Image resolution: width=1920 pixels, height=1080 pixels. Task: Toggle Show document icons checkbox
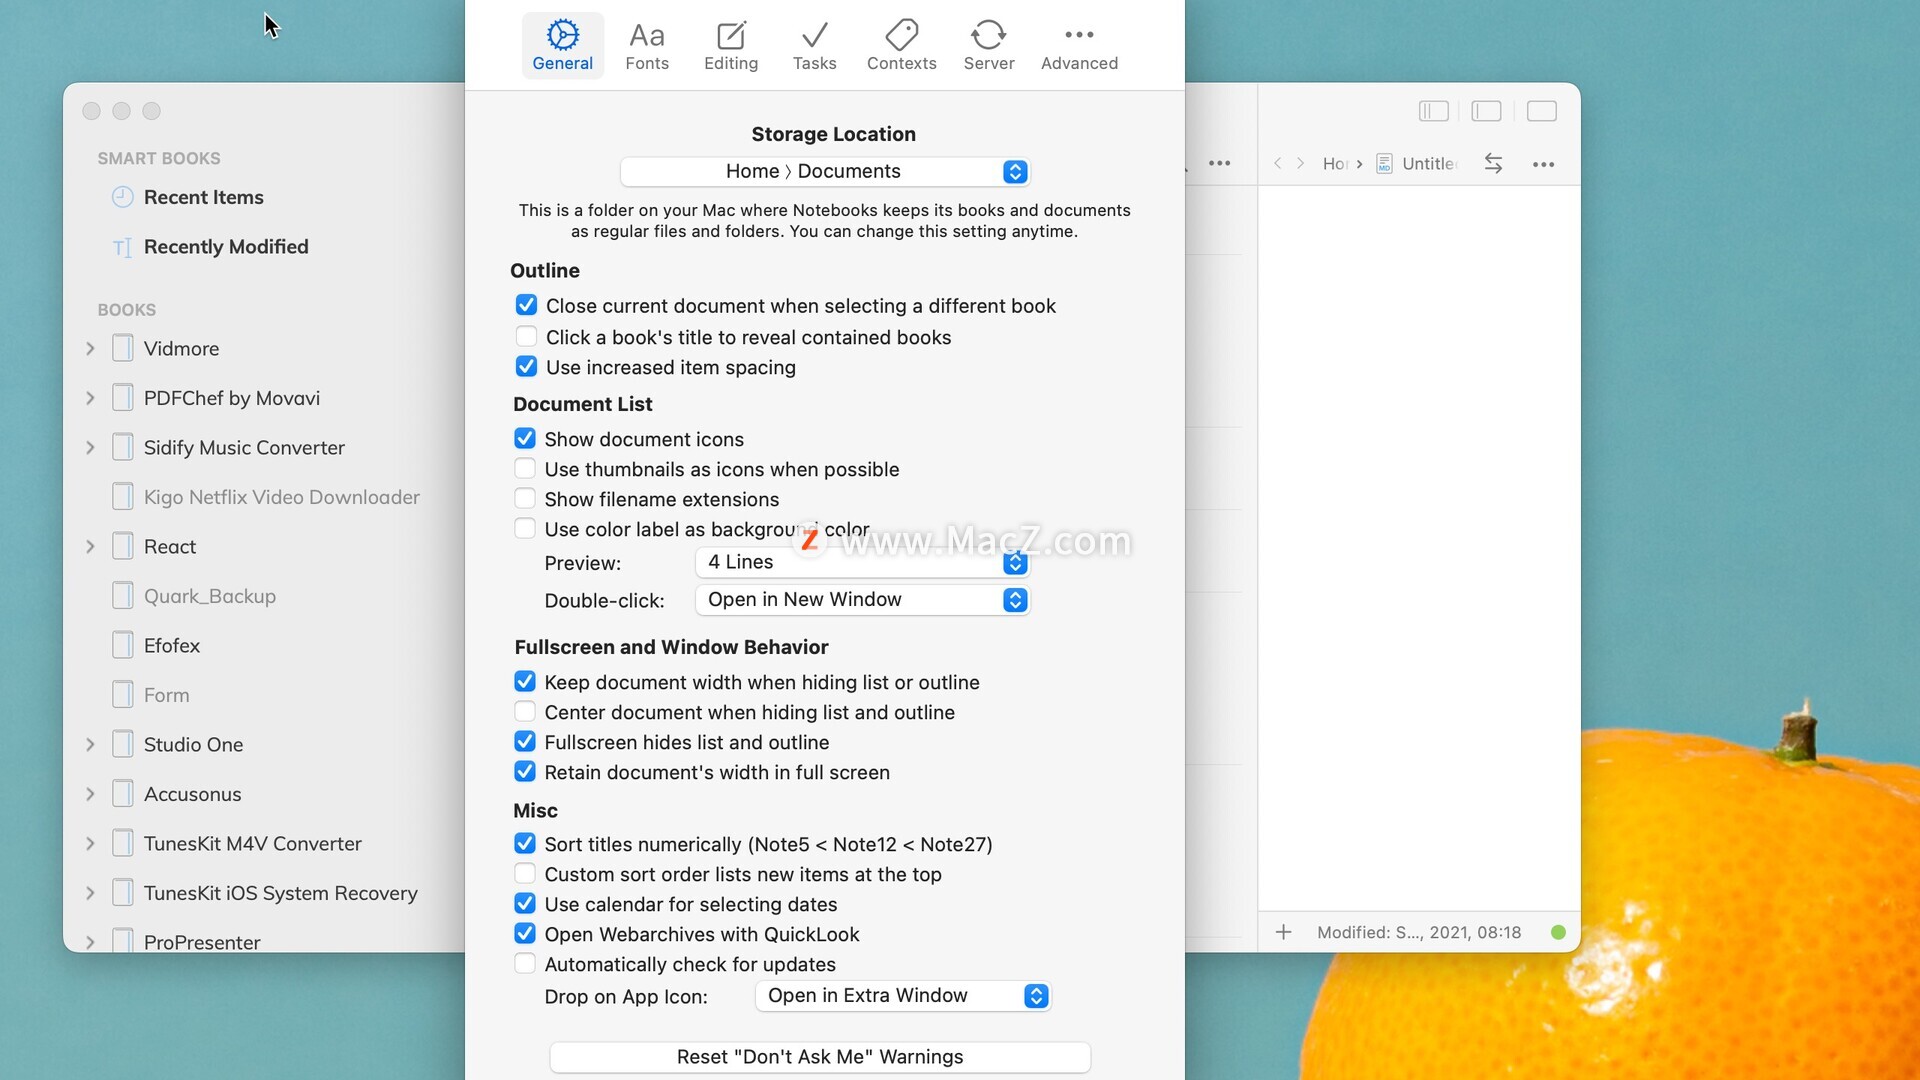tap(525, 438)
